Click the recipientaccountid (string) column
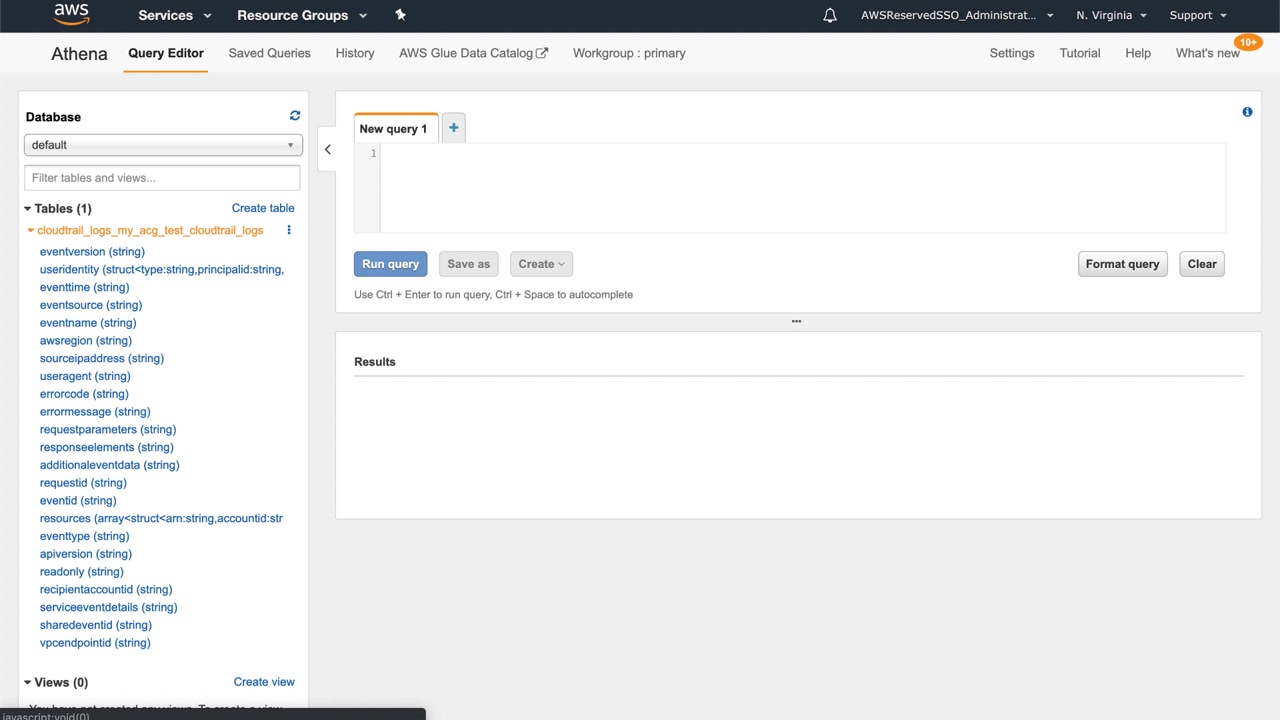The image size is (1280, 720). pos(106,590)
